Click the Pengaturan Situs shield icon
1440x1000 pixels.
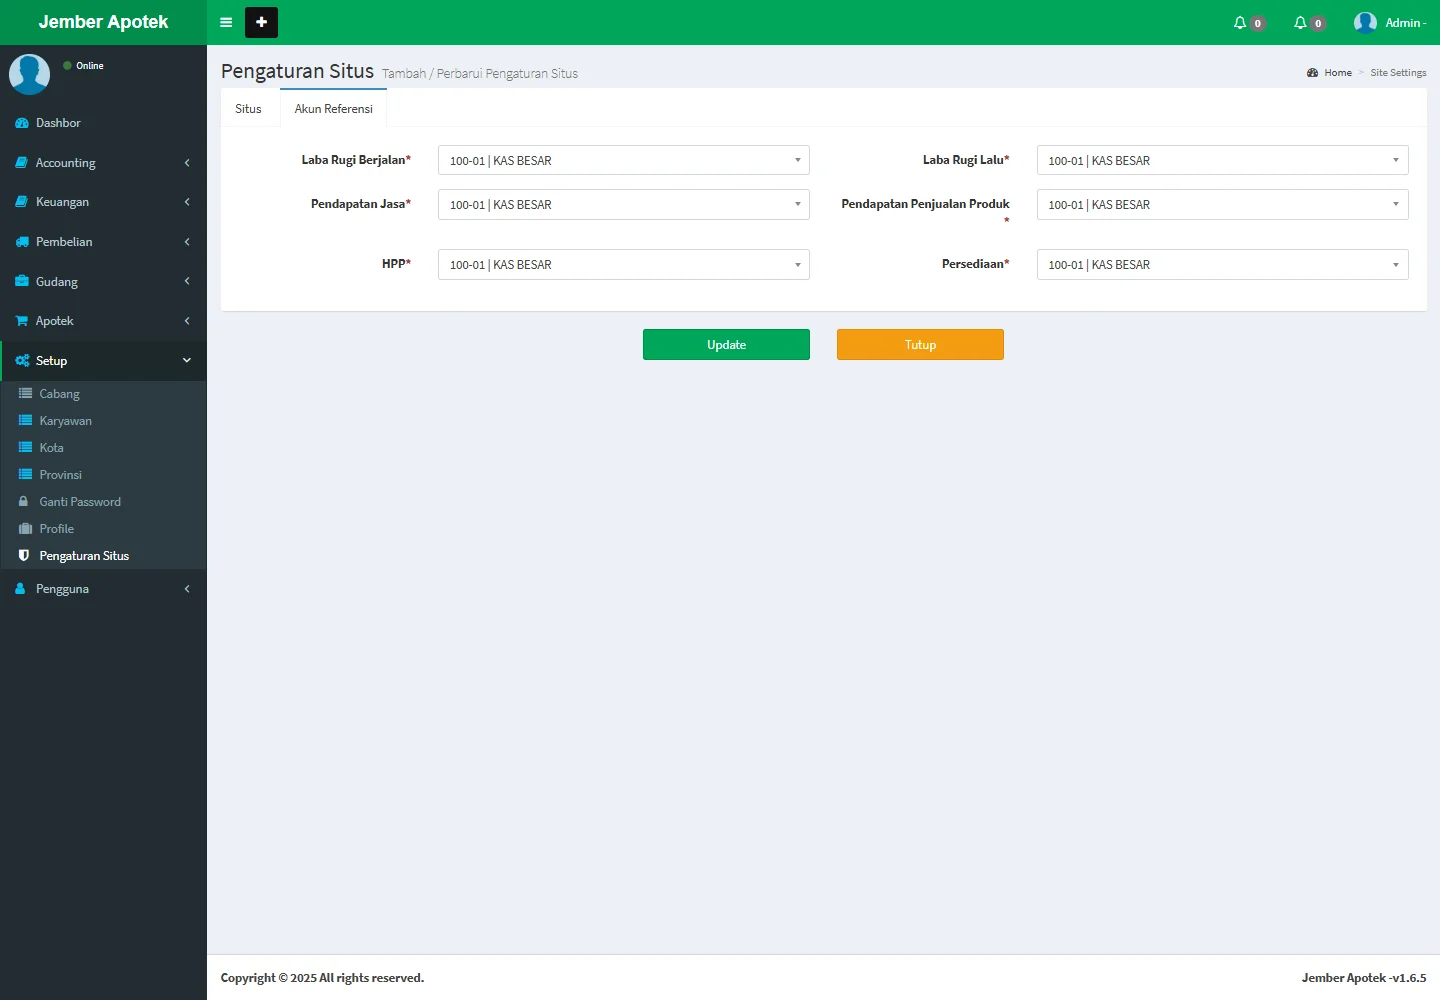(x=24, y=556)
